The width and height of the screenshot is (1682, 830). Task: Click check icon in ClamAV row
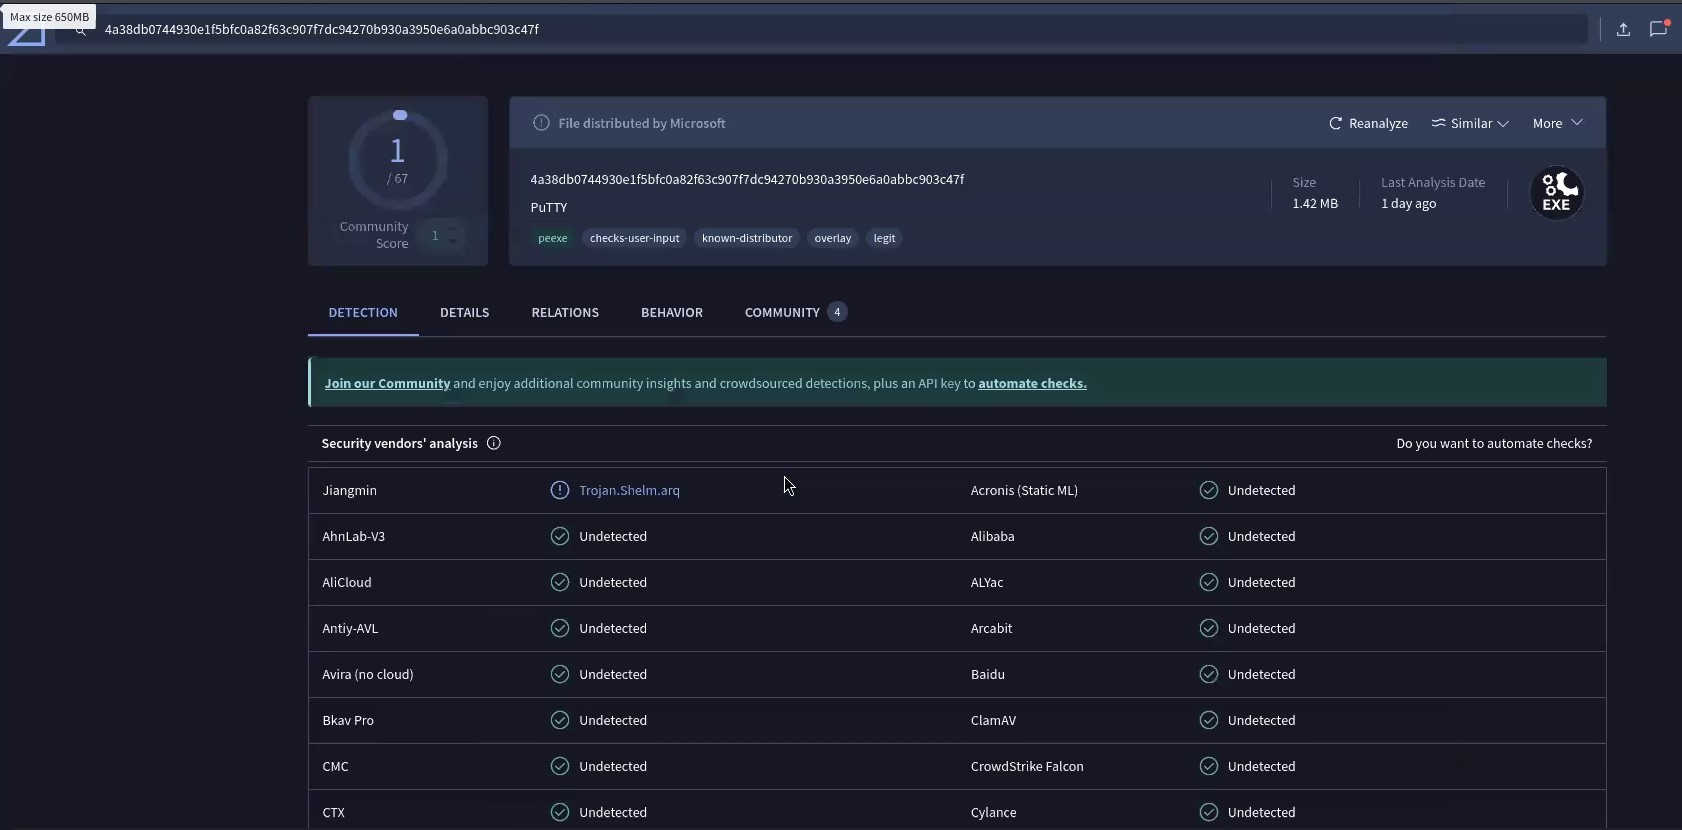(1209, 720)
